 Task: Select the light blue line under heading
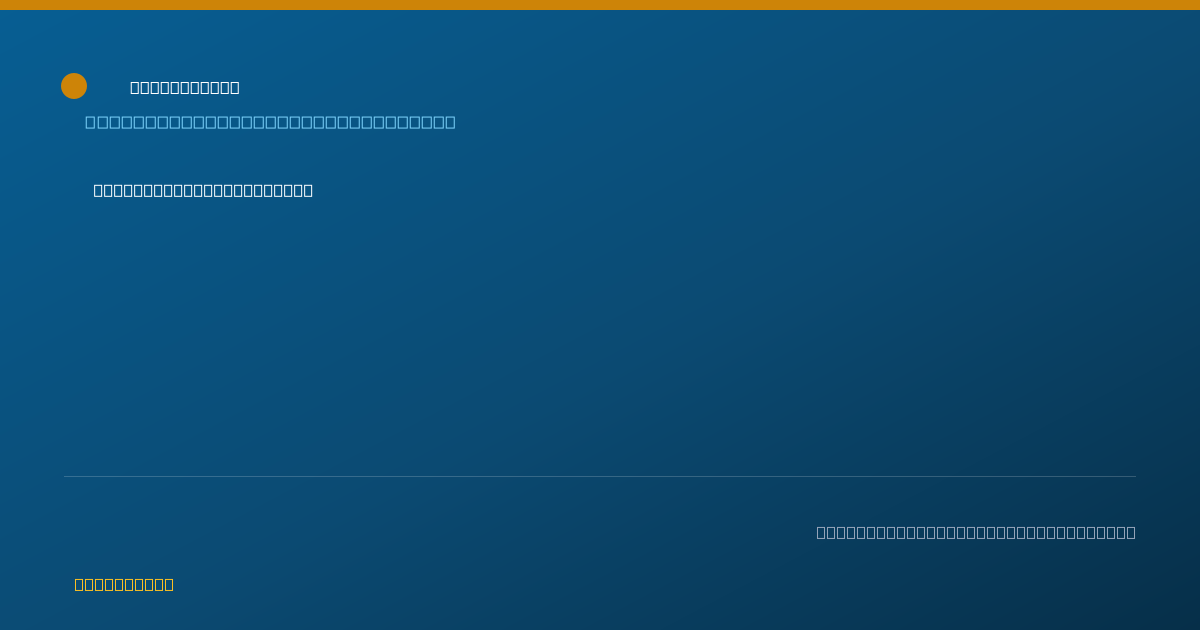point(270,122)
